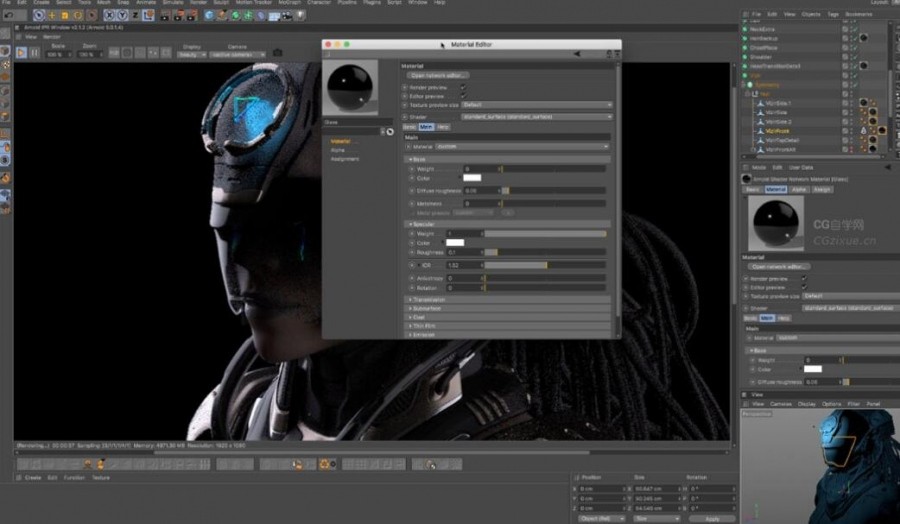The width and height of the screenshot is (900, 524).
Task: Click the blue Cube primitive icon
Action: (x=210, y=15)
